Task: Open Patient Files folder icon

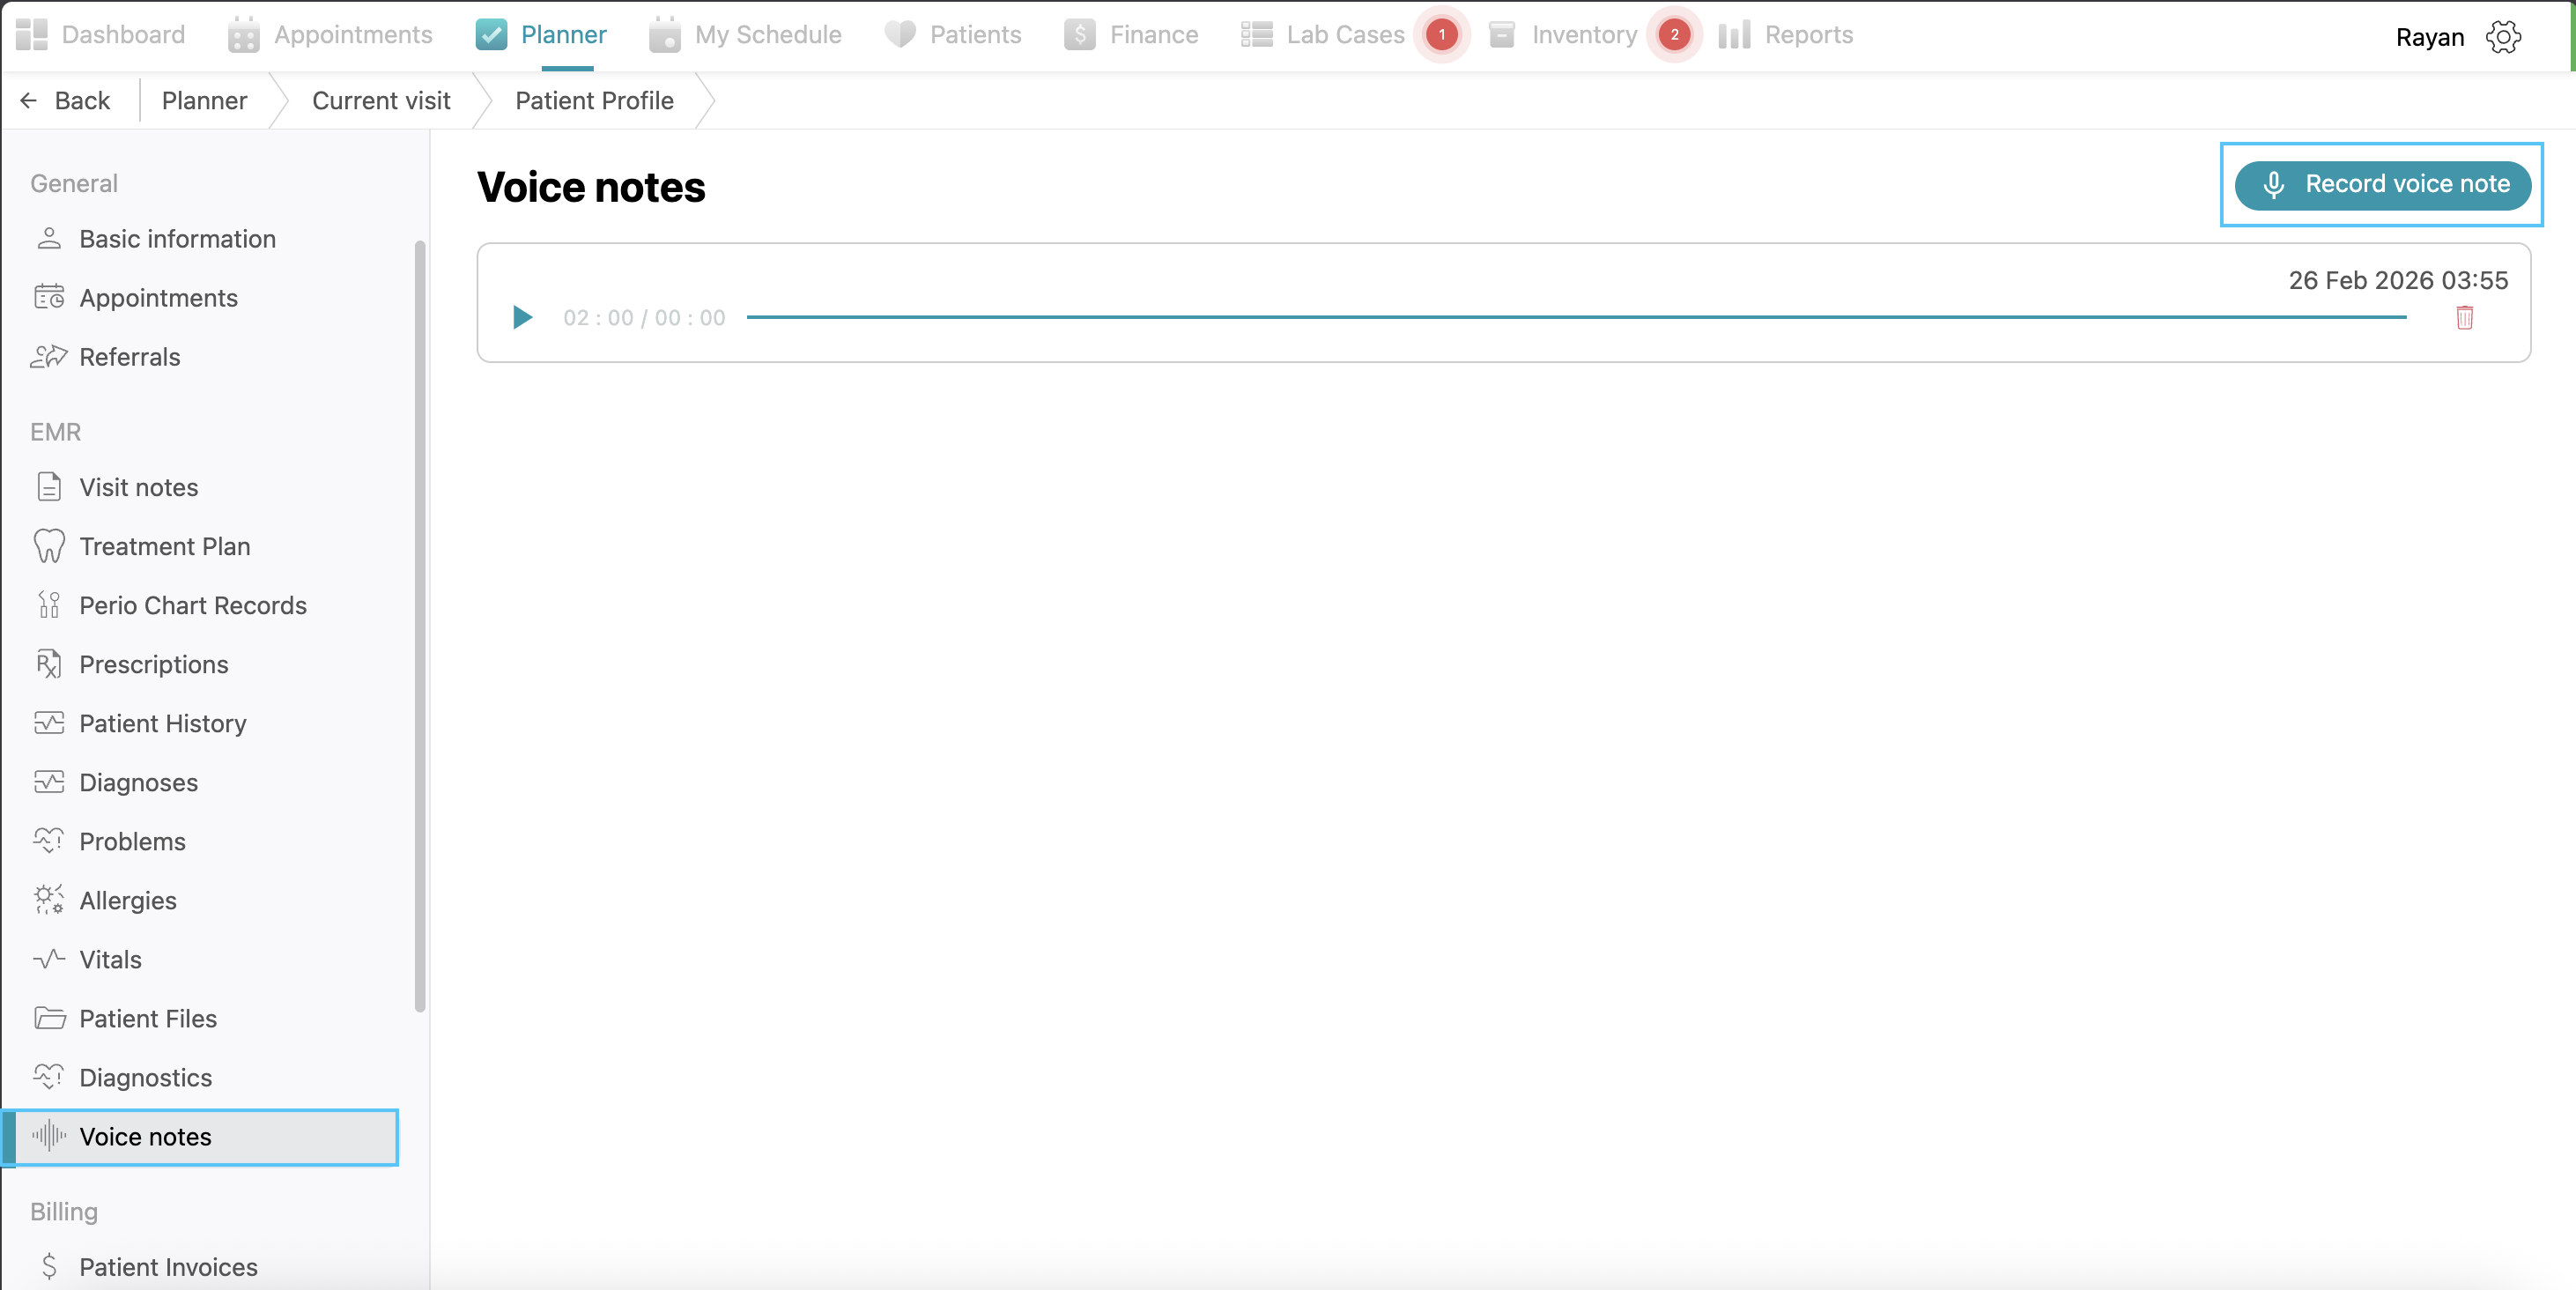Action: click(x=49, y=1018)
